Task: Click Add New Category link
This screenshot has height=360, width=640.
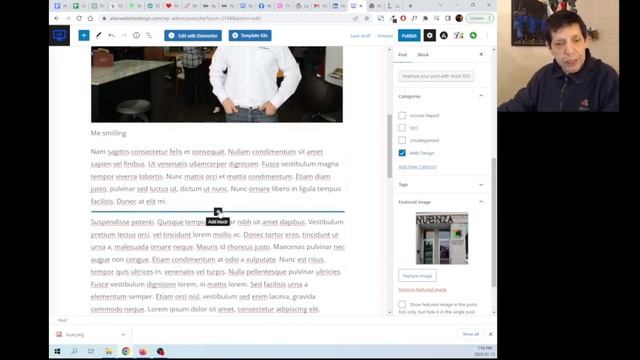Action: [418, 167]
